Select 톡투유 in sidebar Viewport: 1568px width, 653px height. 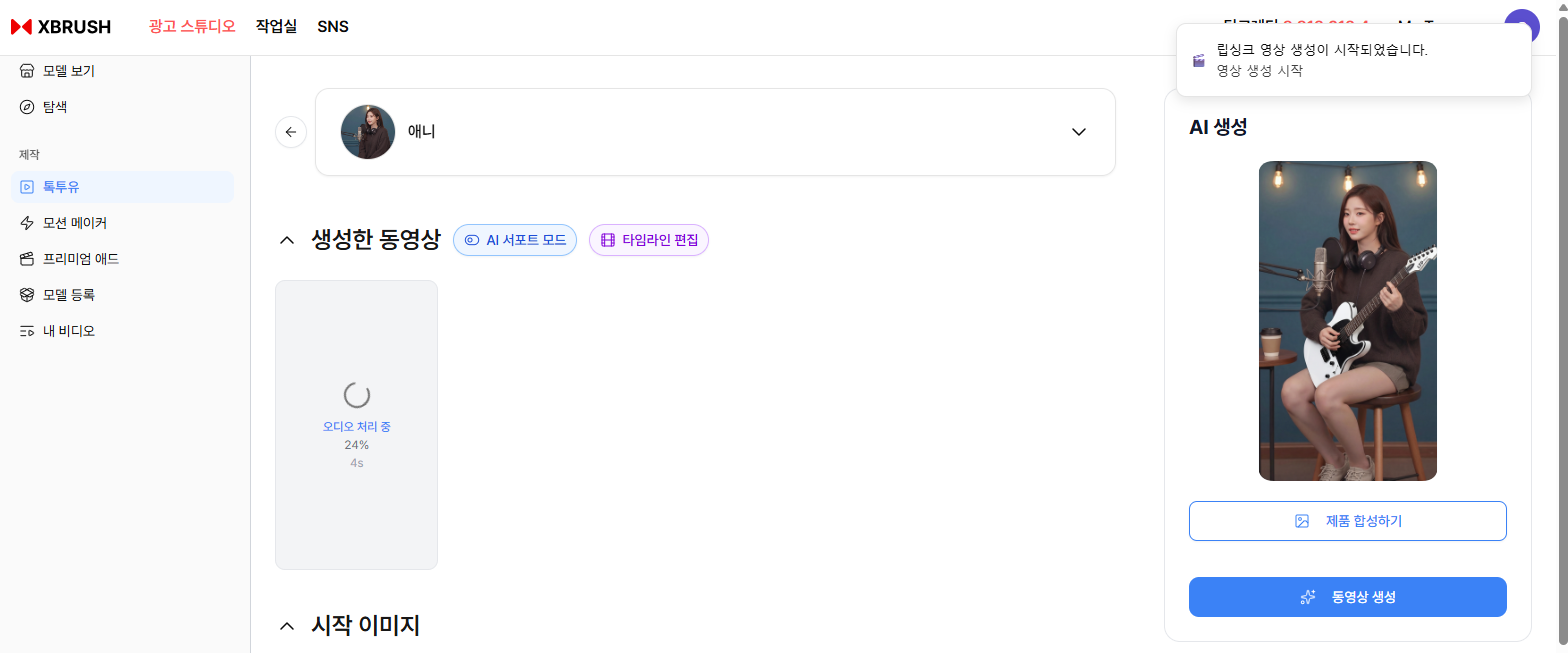[x=61, y=187]
